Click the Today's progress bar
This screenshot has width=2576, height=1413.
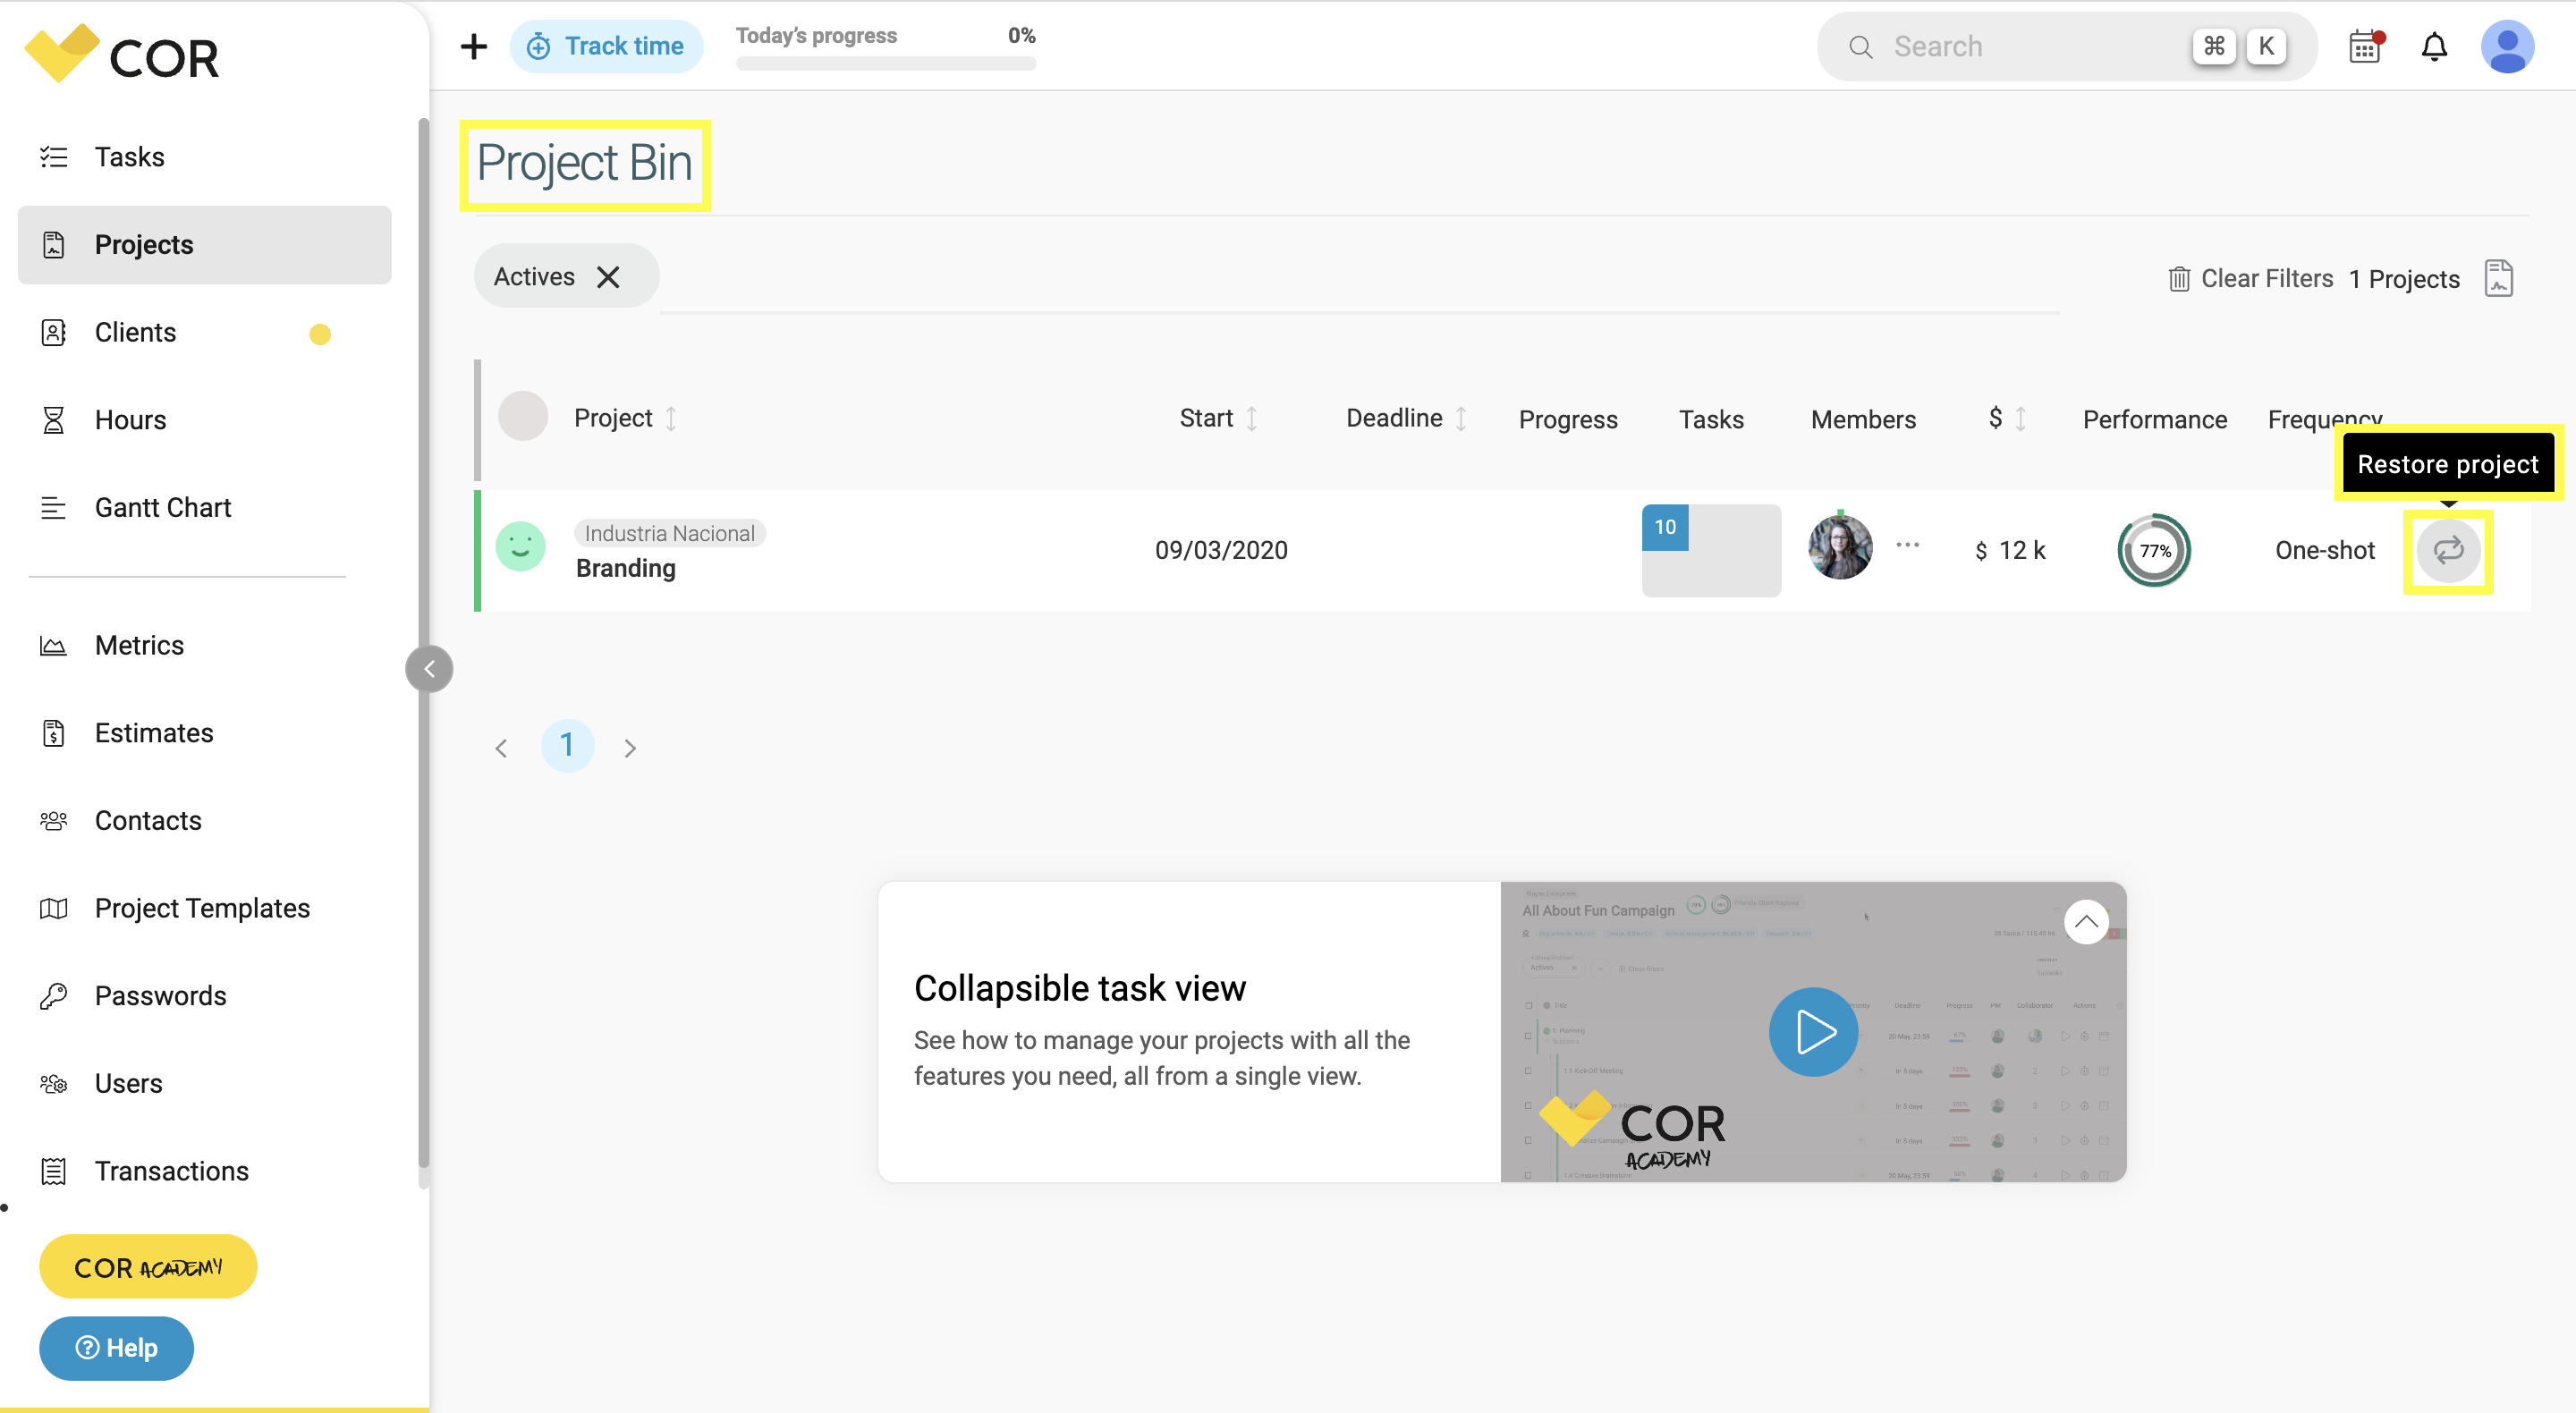(x=885, y=63)
